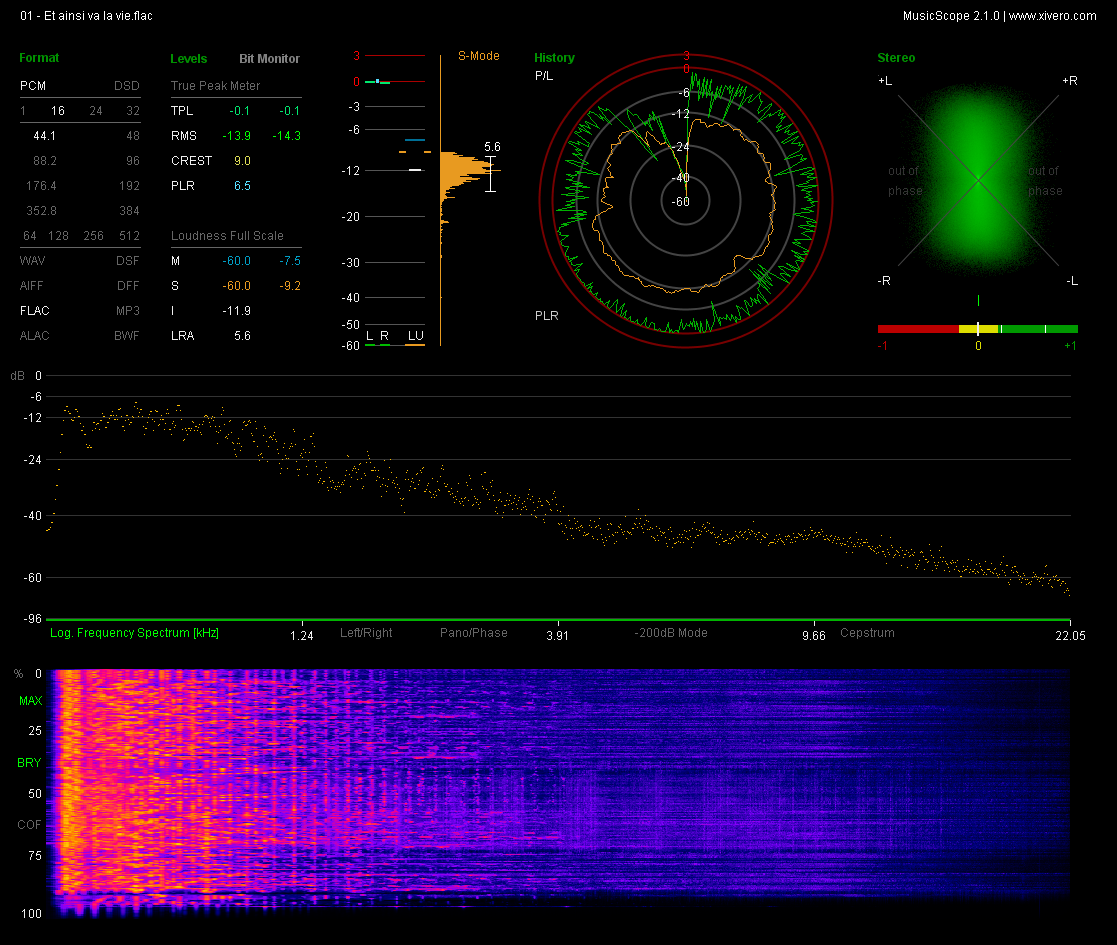Switch spectrum to Cepstrum view
Screen dimensions: 1117x945
click(x=867, y=633)
